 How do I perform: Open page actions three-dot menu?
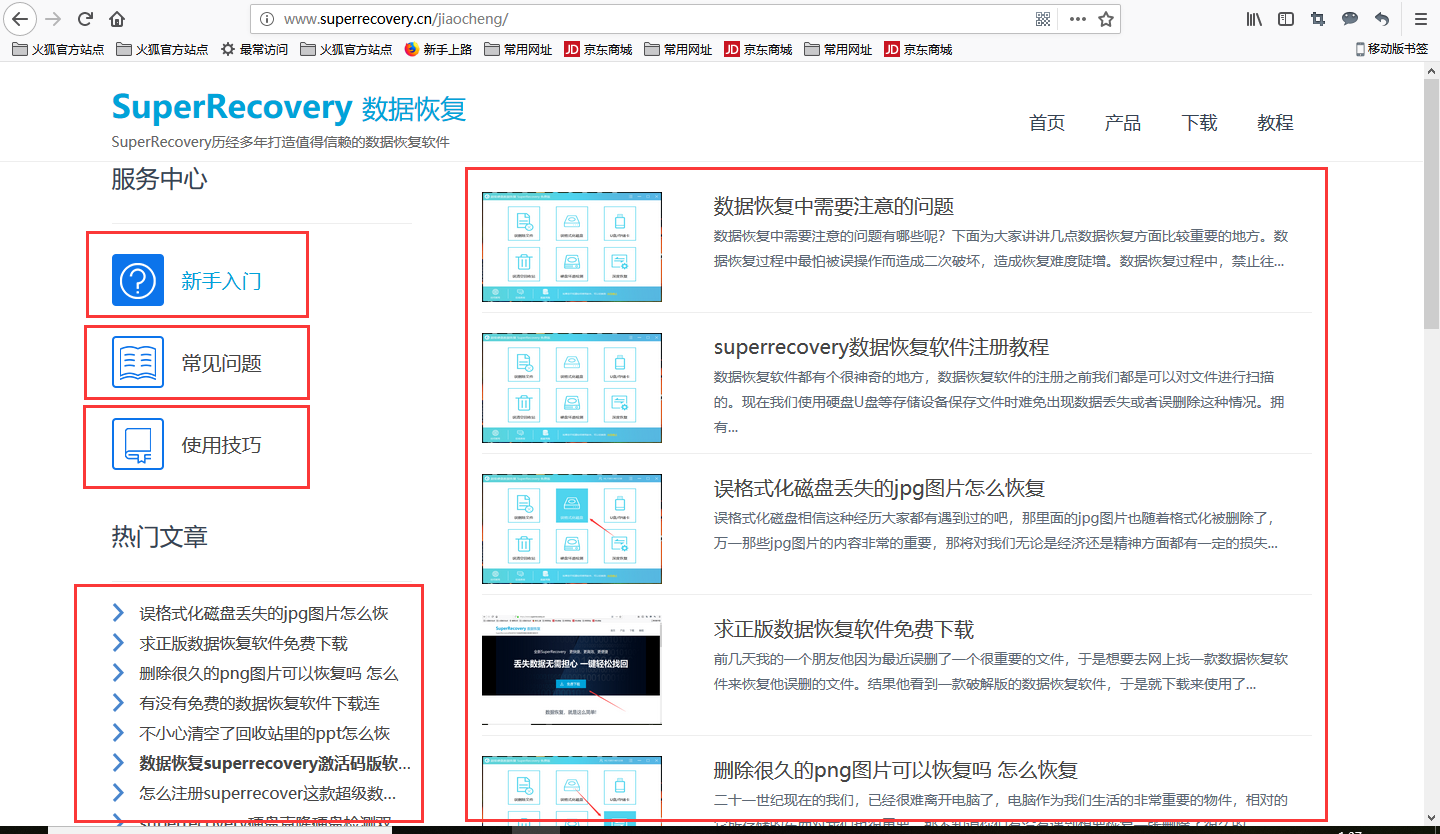pos(1077,19)
